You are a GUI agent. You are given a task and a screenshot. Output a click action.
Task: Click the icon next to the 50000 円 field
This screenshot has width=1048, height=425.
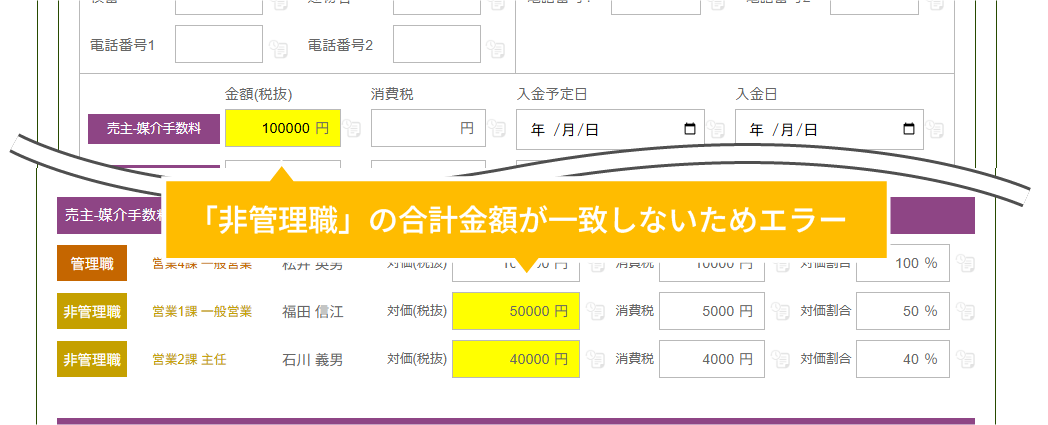[595, 311]
